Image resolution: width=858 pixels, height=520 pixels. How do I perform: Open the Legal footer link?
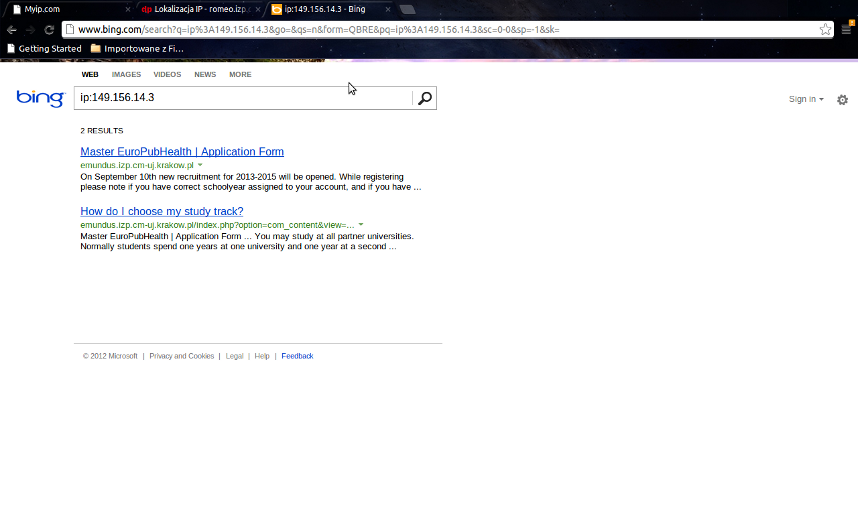234,356
